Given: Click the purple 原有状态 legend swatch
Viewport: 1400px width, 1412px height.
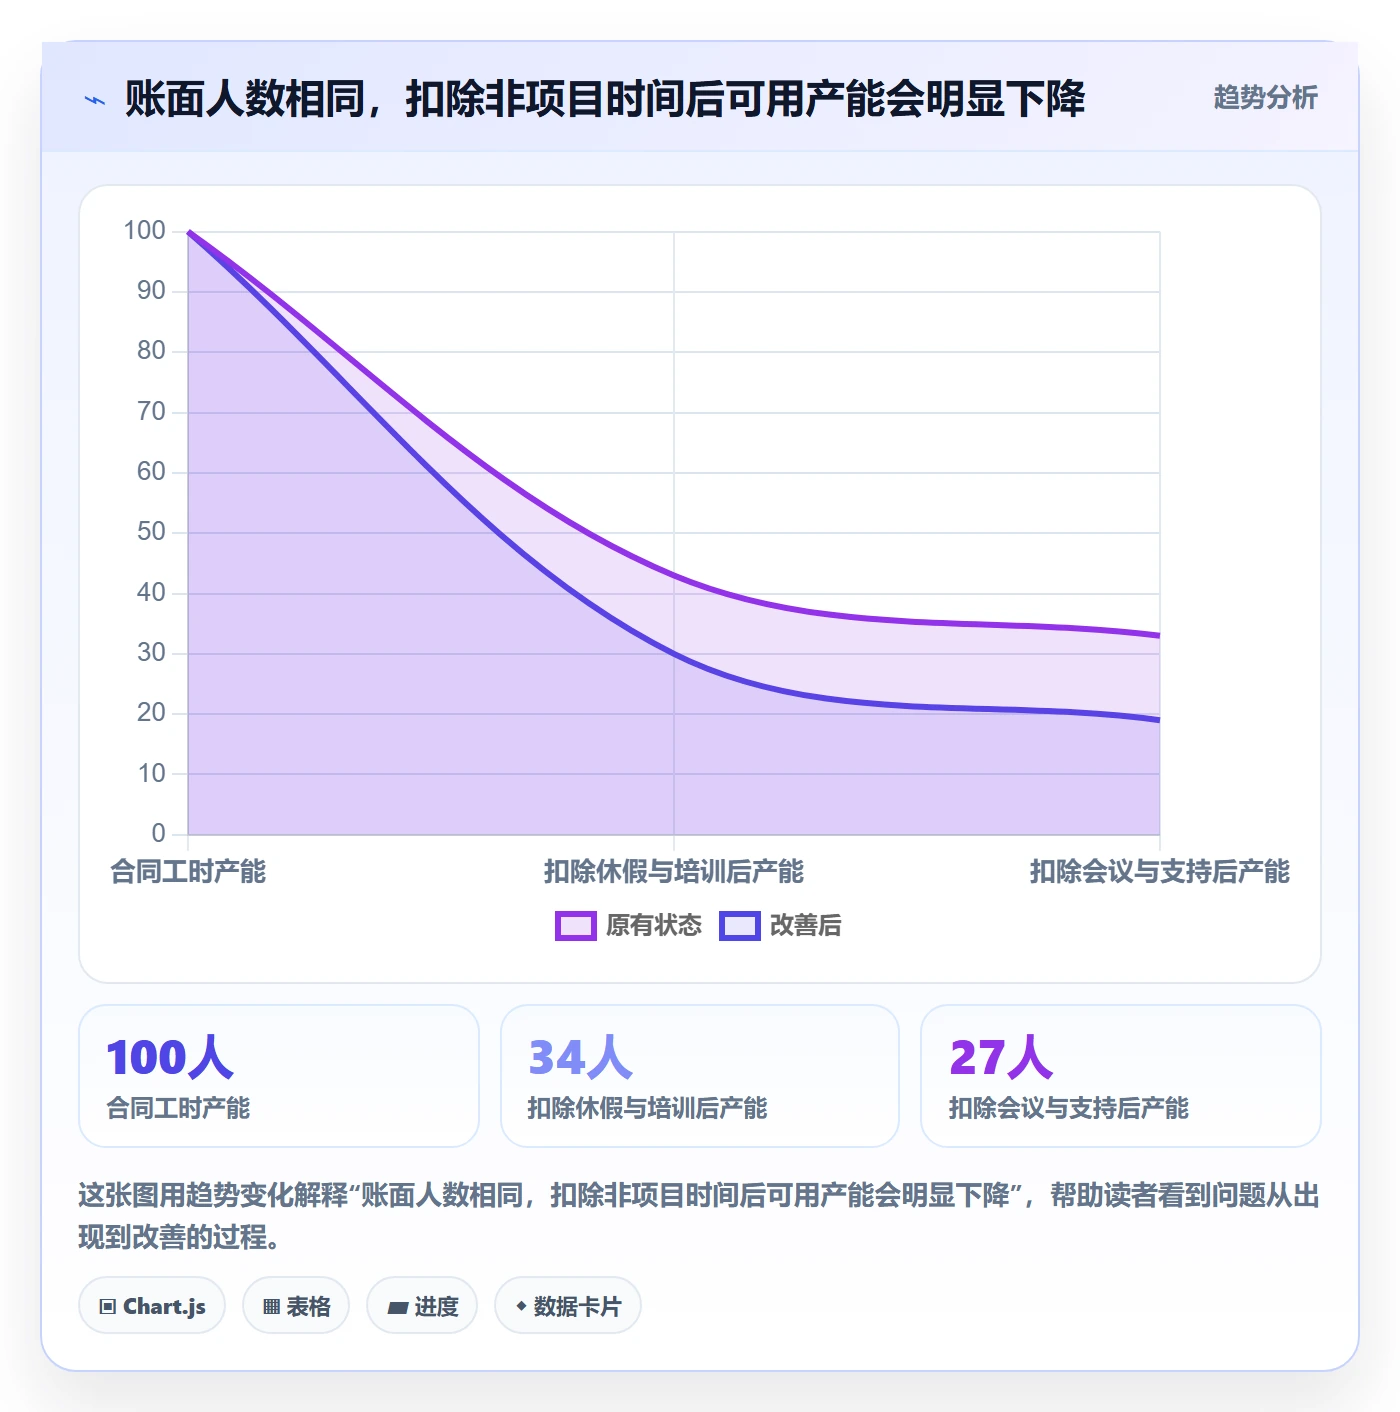Looking at the screenshot, I should [576, 926].
